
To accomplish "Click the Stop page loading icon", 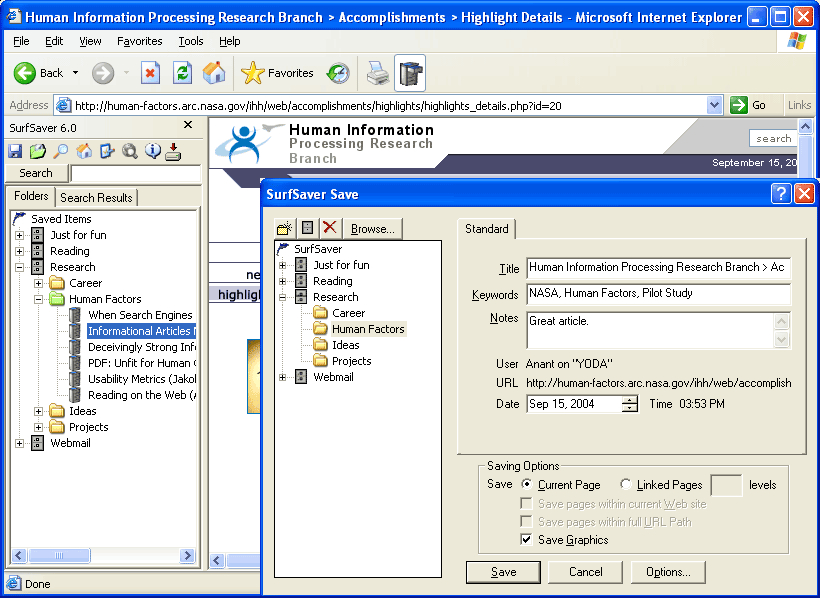I will pyautogui.click(x=150, y=73).
